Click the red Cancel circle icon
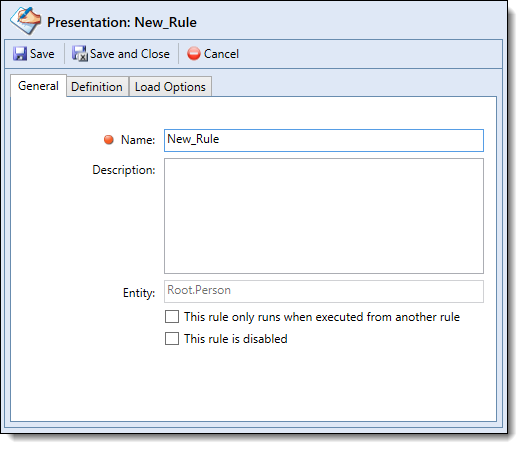The image size is (523, 449). [193, 54]
